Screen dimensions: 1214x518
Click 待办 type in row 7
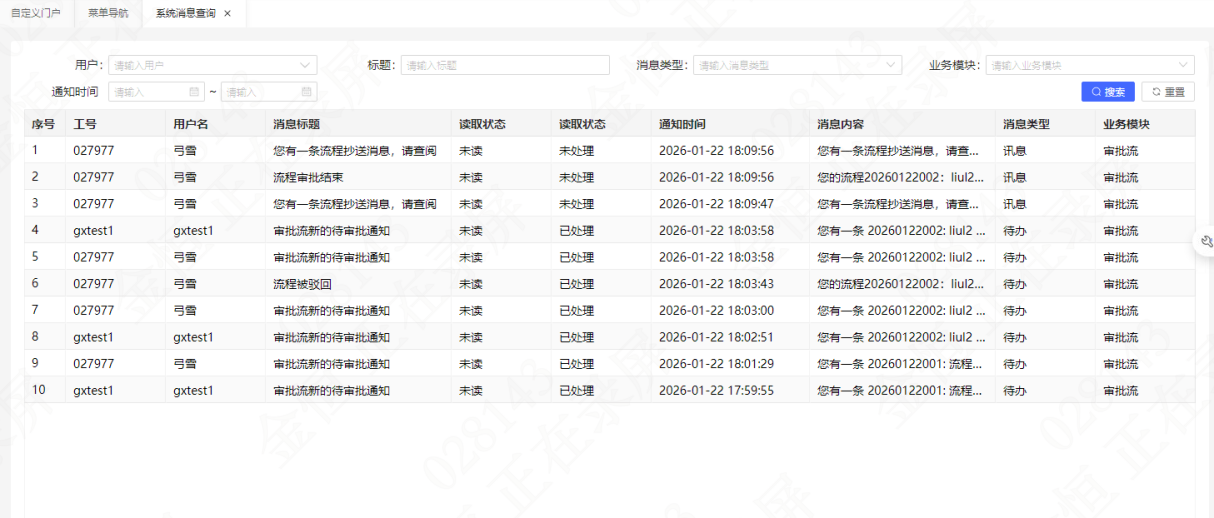point(1014,311)
